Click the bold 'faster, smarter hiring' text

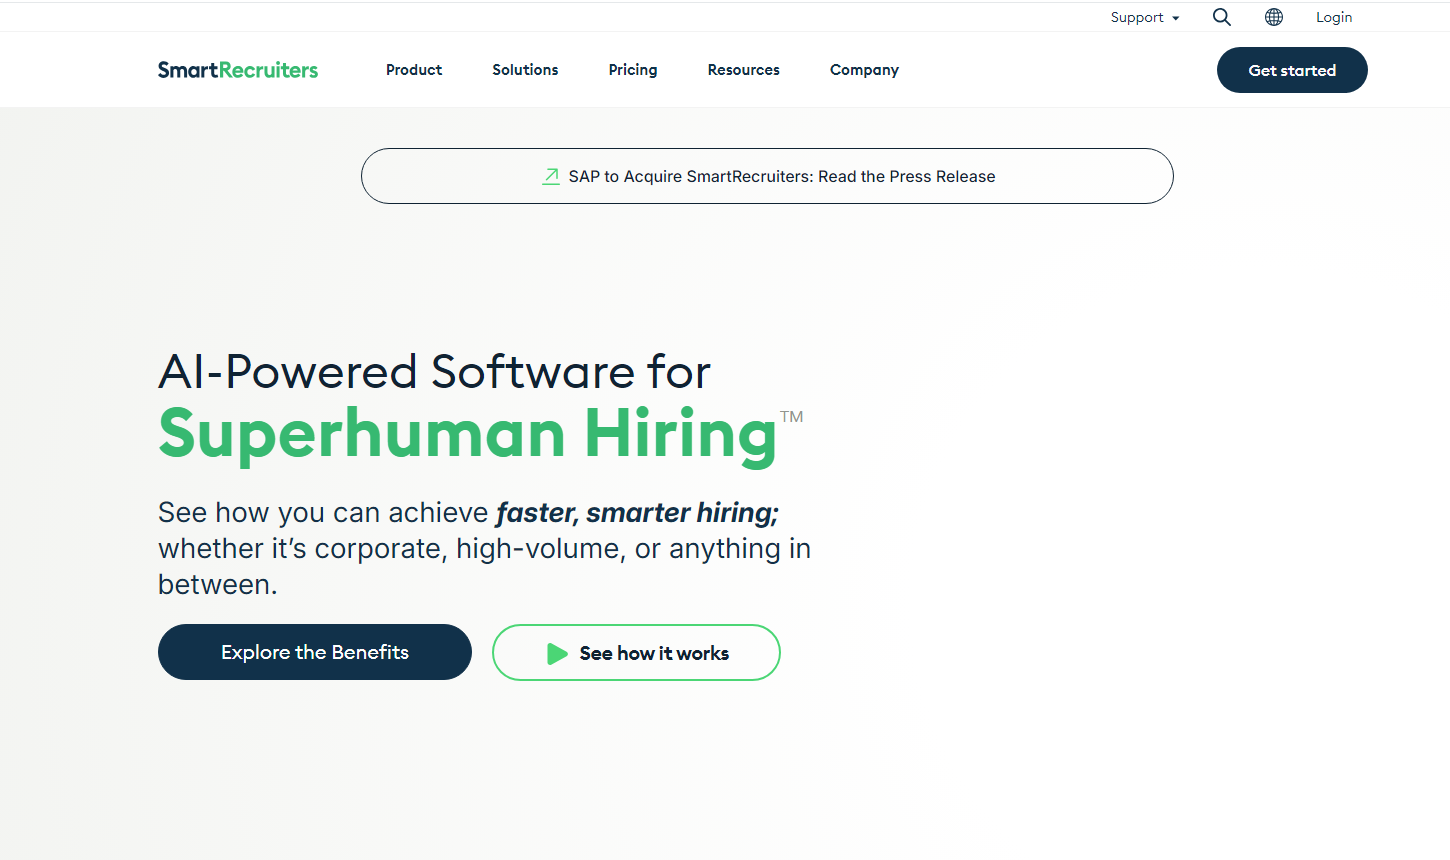click(x=637, y=513)
